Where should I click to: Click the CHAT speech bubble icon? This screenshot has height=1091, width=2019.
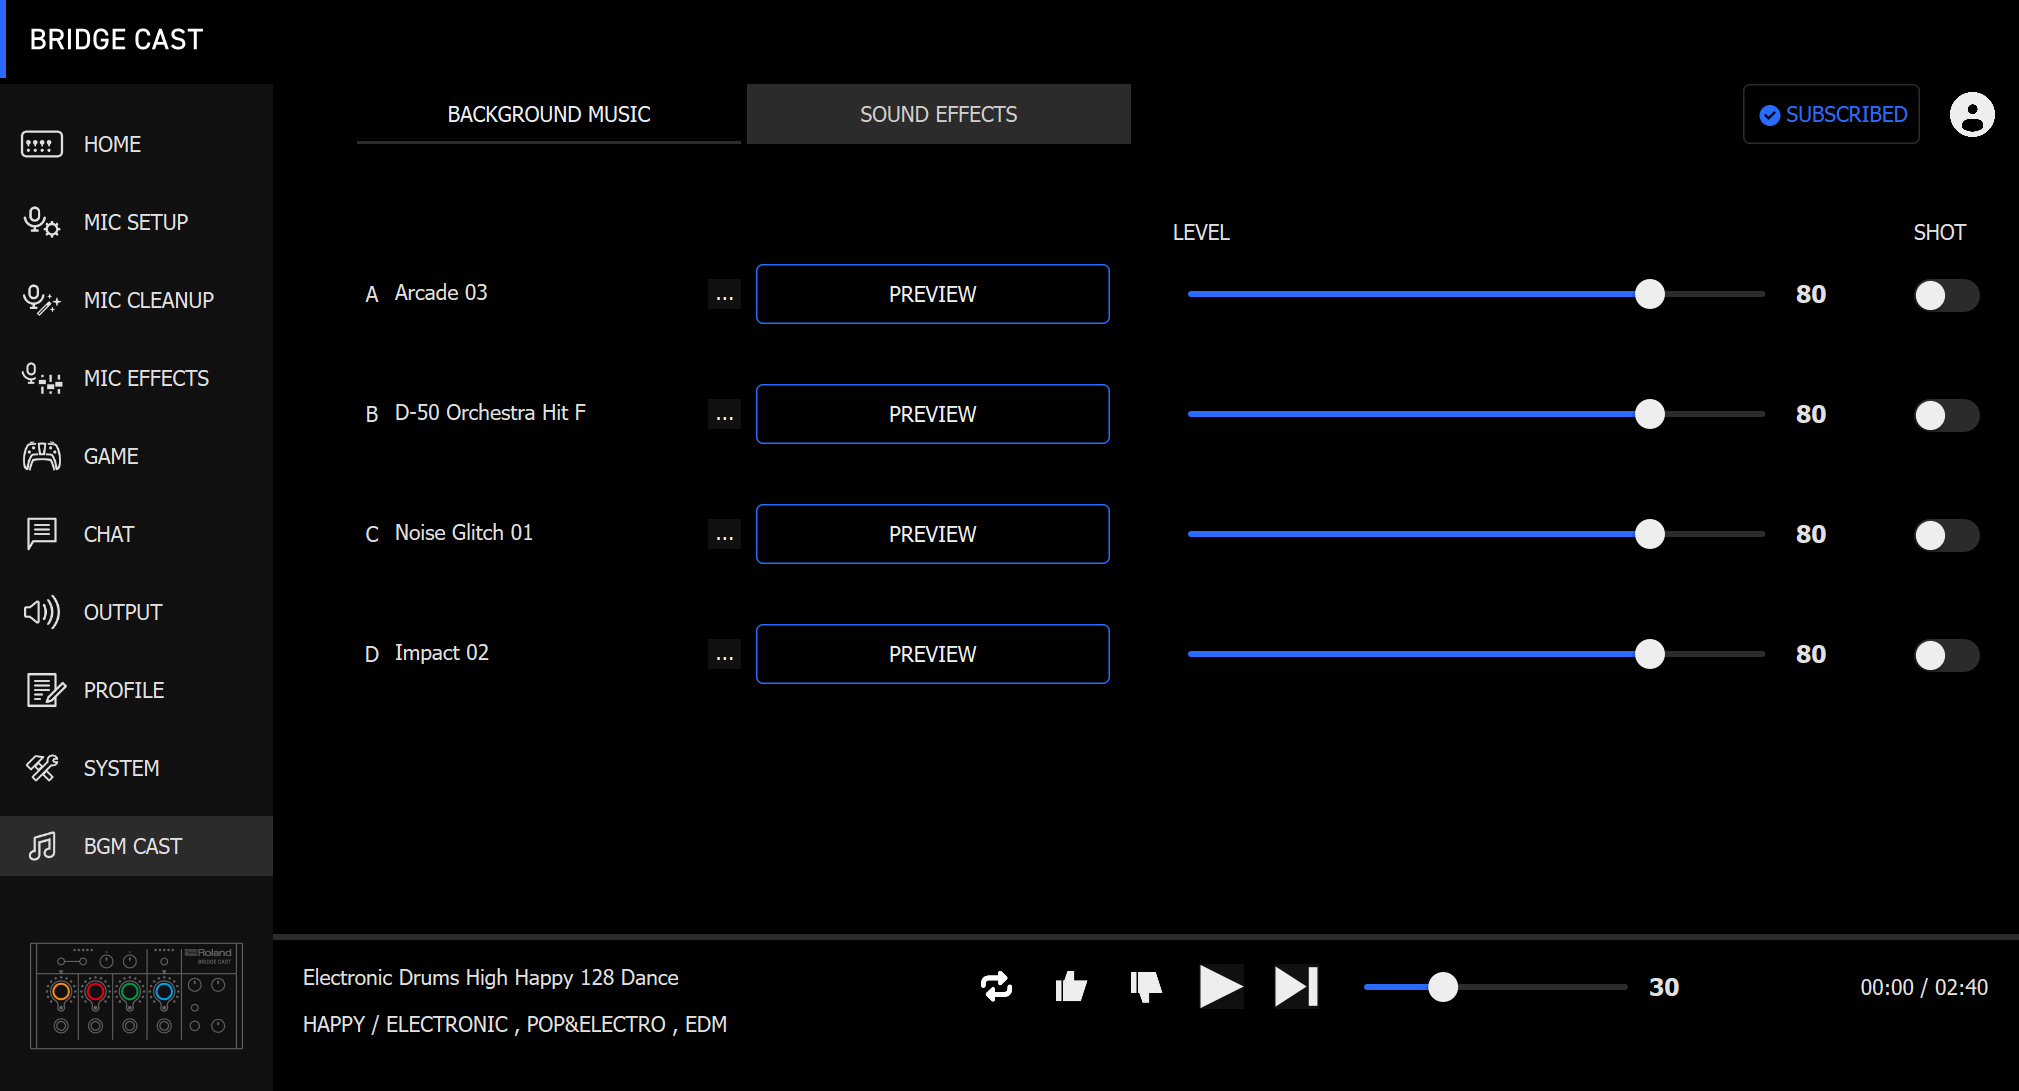(x=42, y=534)
